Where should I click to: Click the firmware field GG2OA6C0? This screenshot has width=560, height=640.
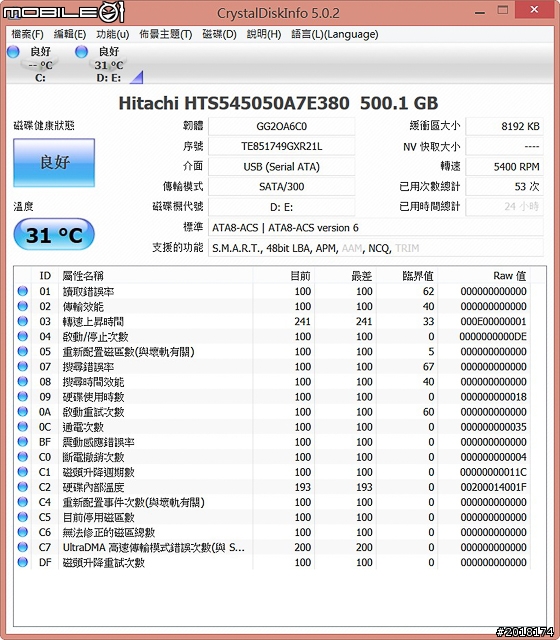click(282, 127)
